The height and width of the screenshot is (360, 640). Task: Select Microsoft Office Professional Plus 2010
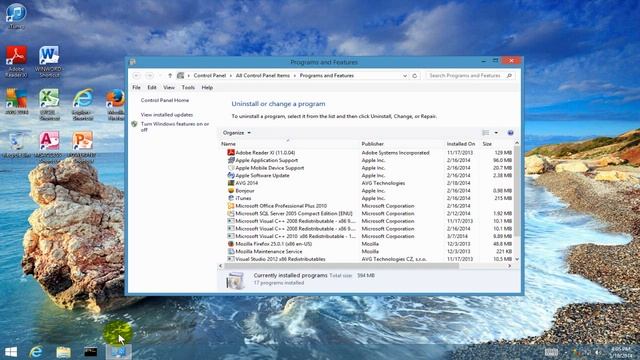tap(369, 206)
